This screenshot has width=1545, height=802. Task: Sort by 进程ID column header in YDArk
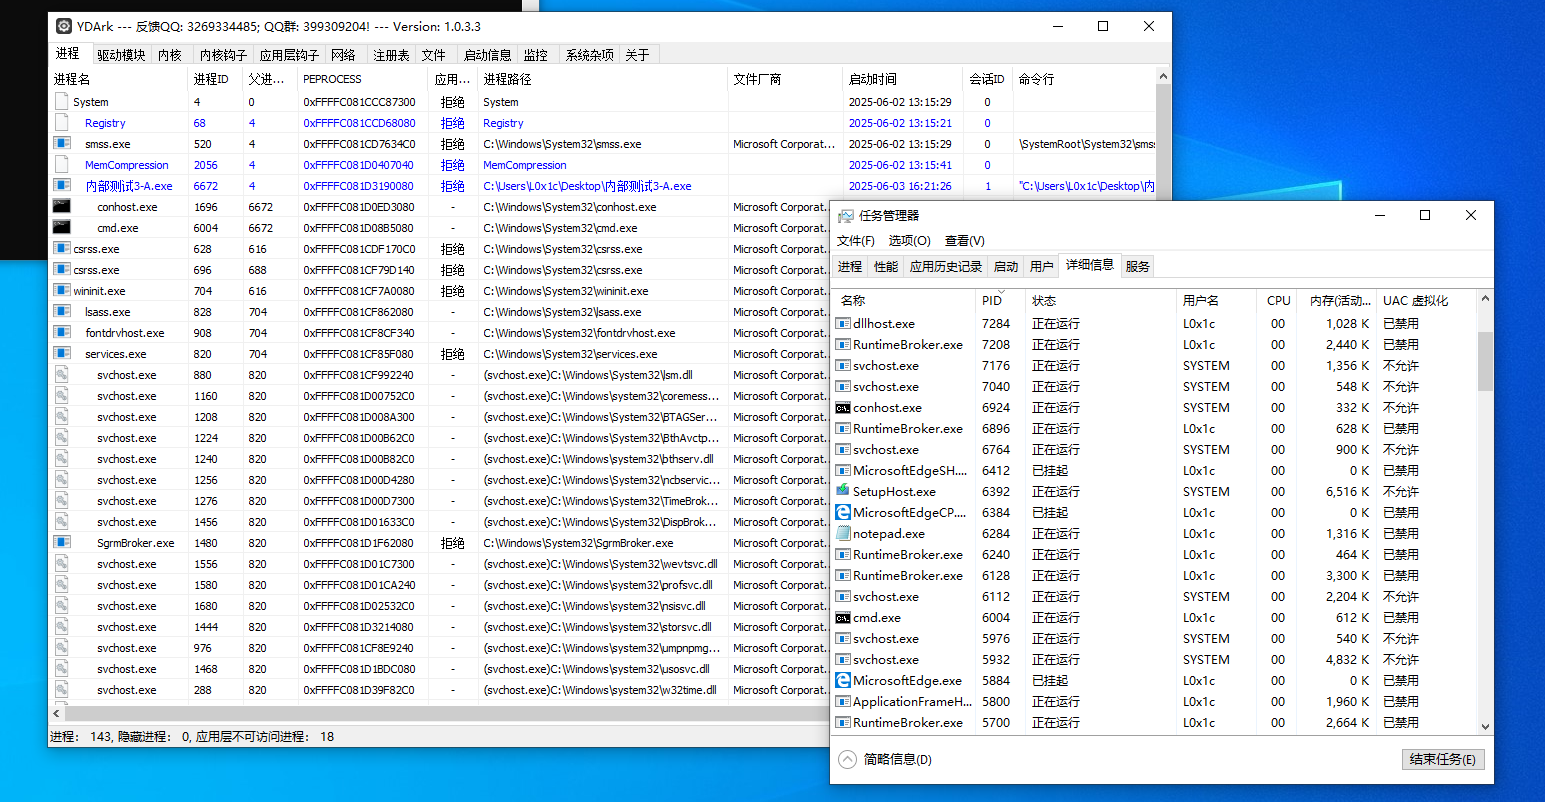point(215,79)
